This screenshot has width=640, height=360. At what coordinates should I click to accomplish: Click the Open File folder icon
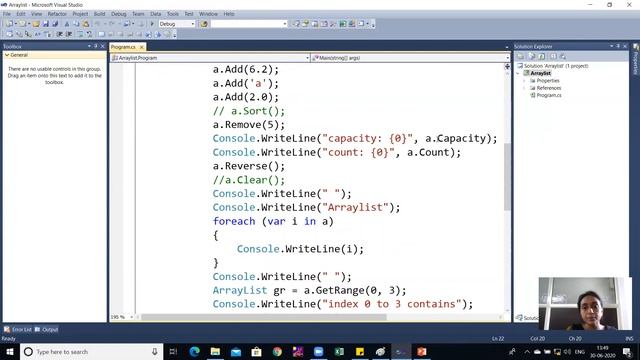click(x=36, y=24)
